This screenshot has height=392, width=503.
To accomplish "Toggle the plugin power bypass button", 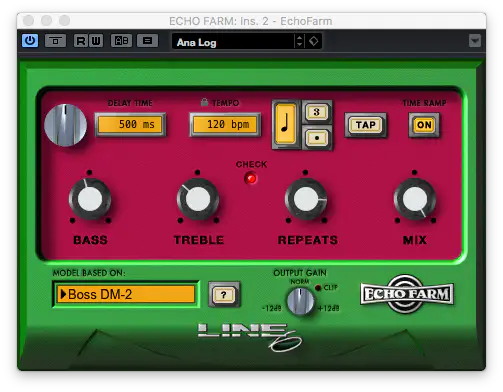I will pos(30,41).
